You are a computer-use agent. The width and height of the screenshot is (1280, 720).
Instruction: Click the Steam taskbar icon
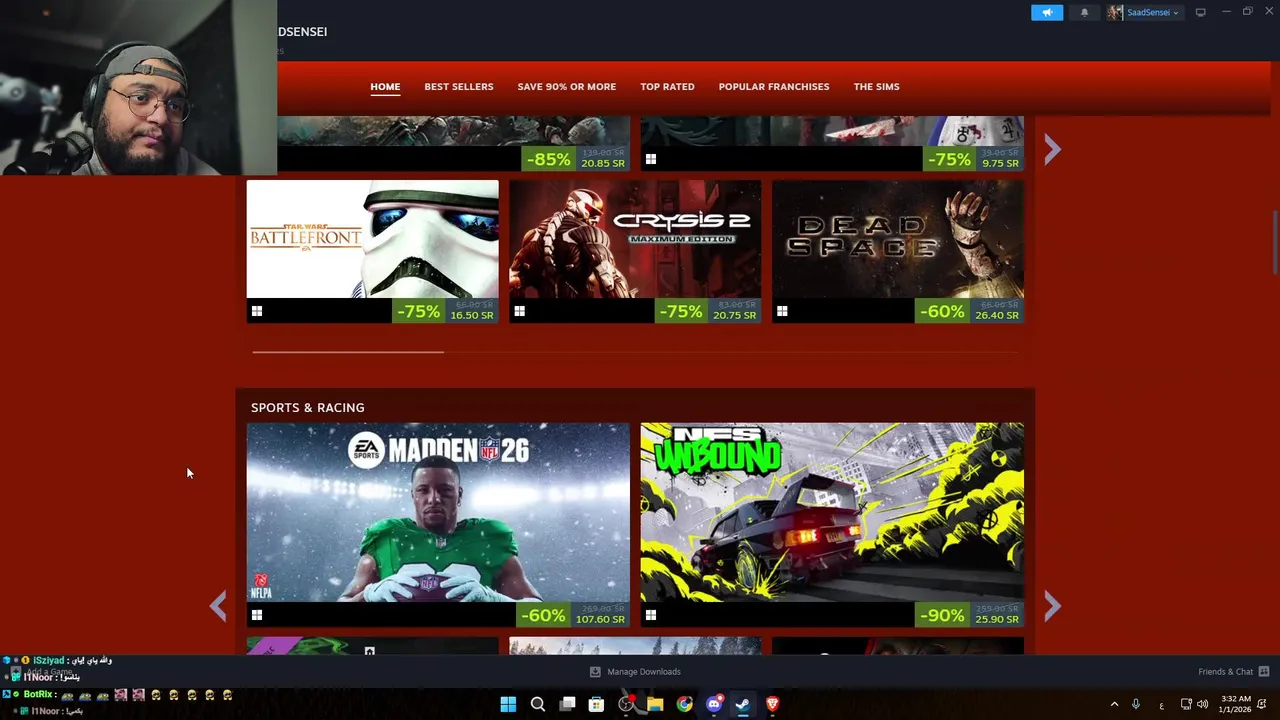[x=743, y=704]
